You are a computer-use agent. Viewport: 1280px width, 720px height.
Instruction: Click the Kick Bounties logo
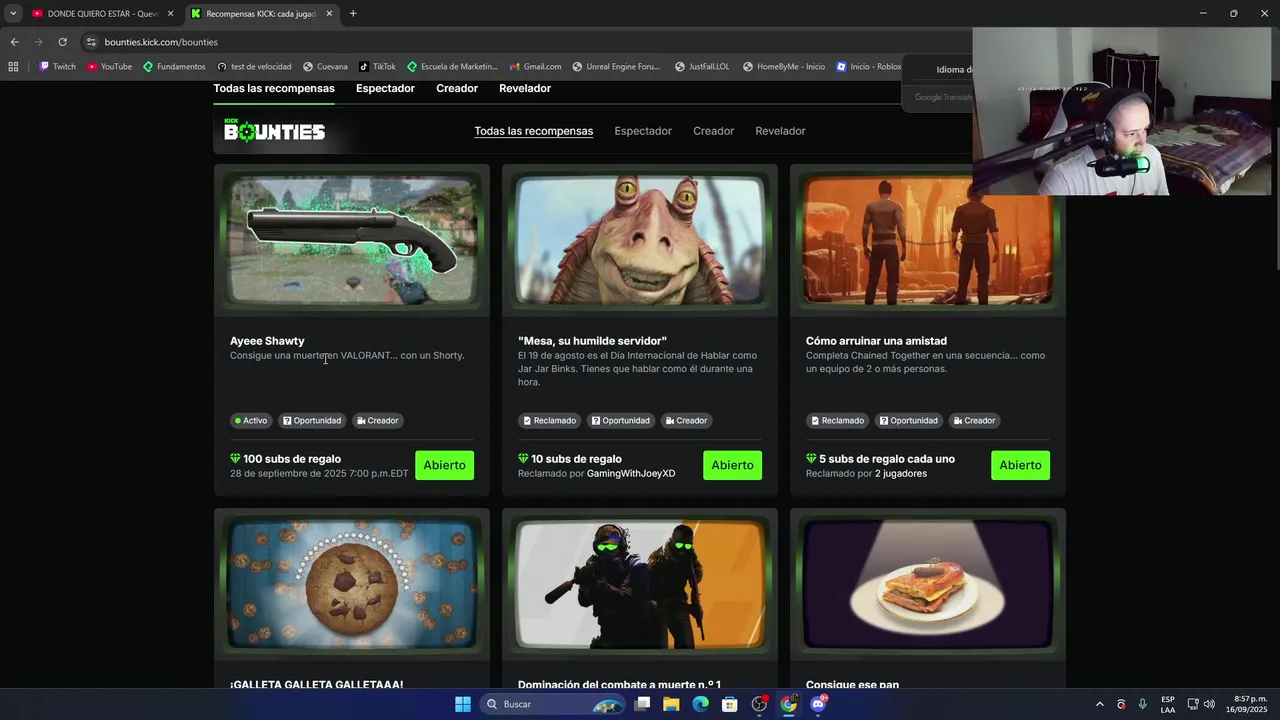pyautogui.click(x=274, y=131)
